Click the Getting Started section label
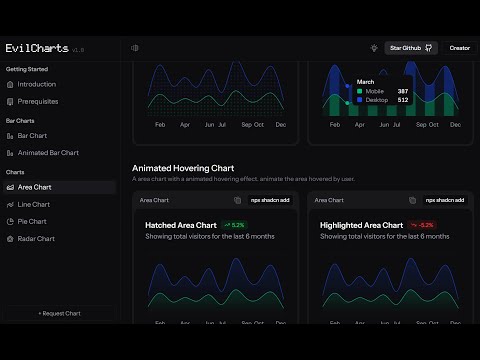Viewport: 480px width, 360px height. click(27, 69)
